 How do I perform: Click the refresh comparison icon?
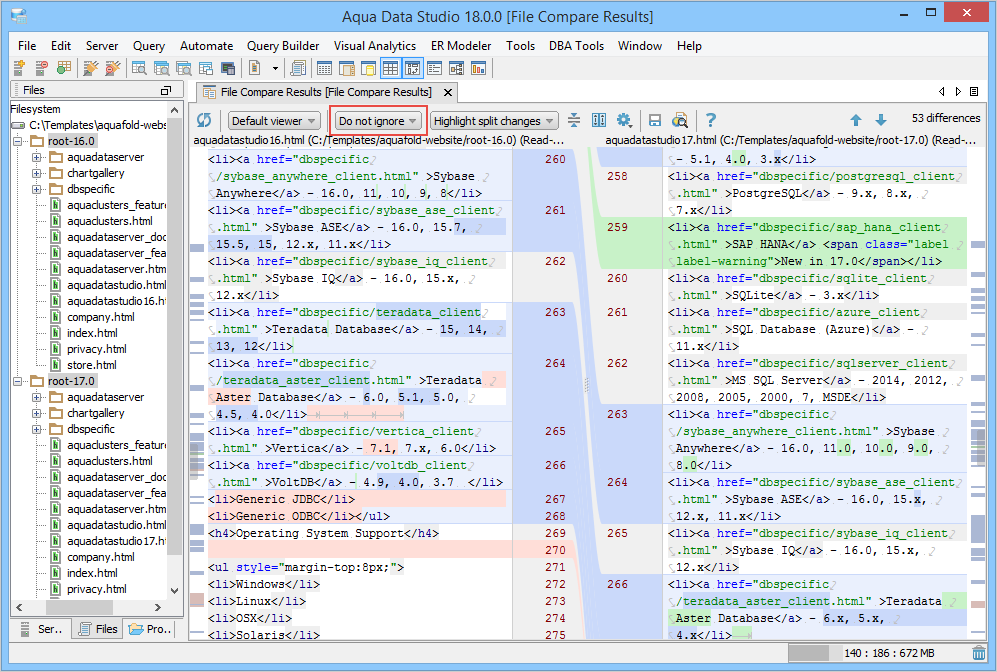point(204,121)
